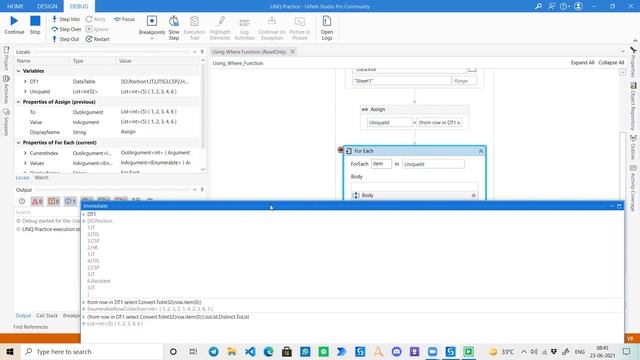Click the Focus button in the ribbon
The image size is (640, 360).
[x=124, y=19]
